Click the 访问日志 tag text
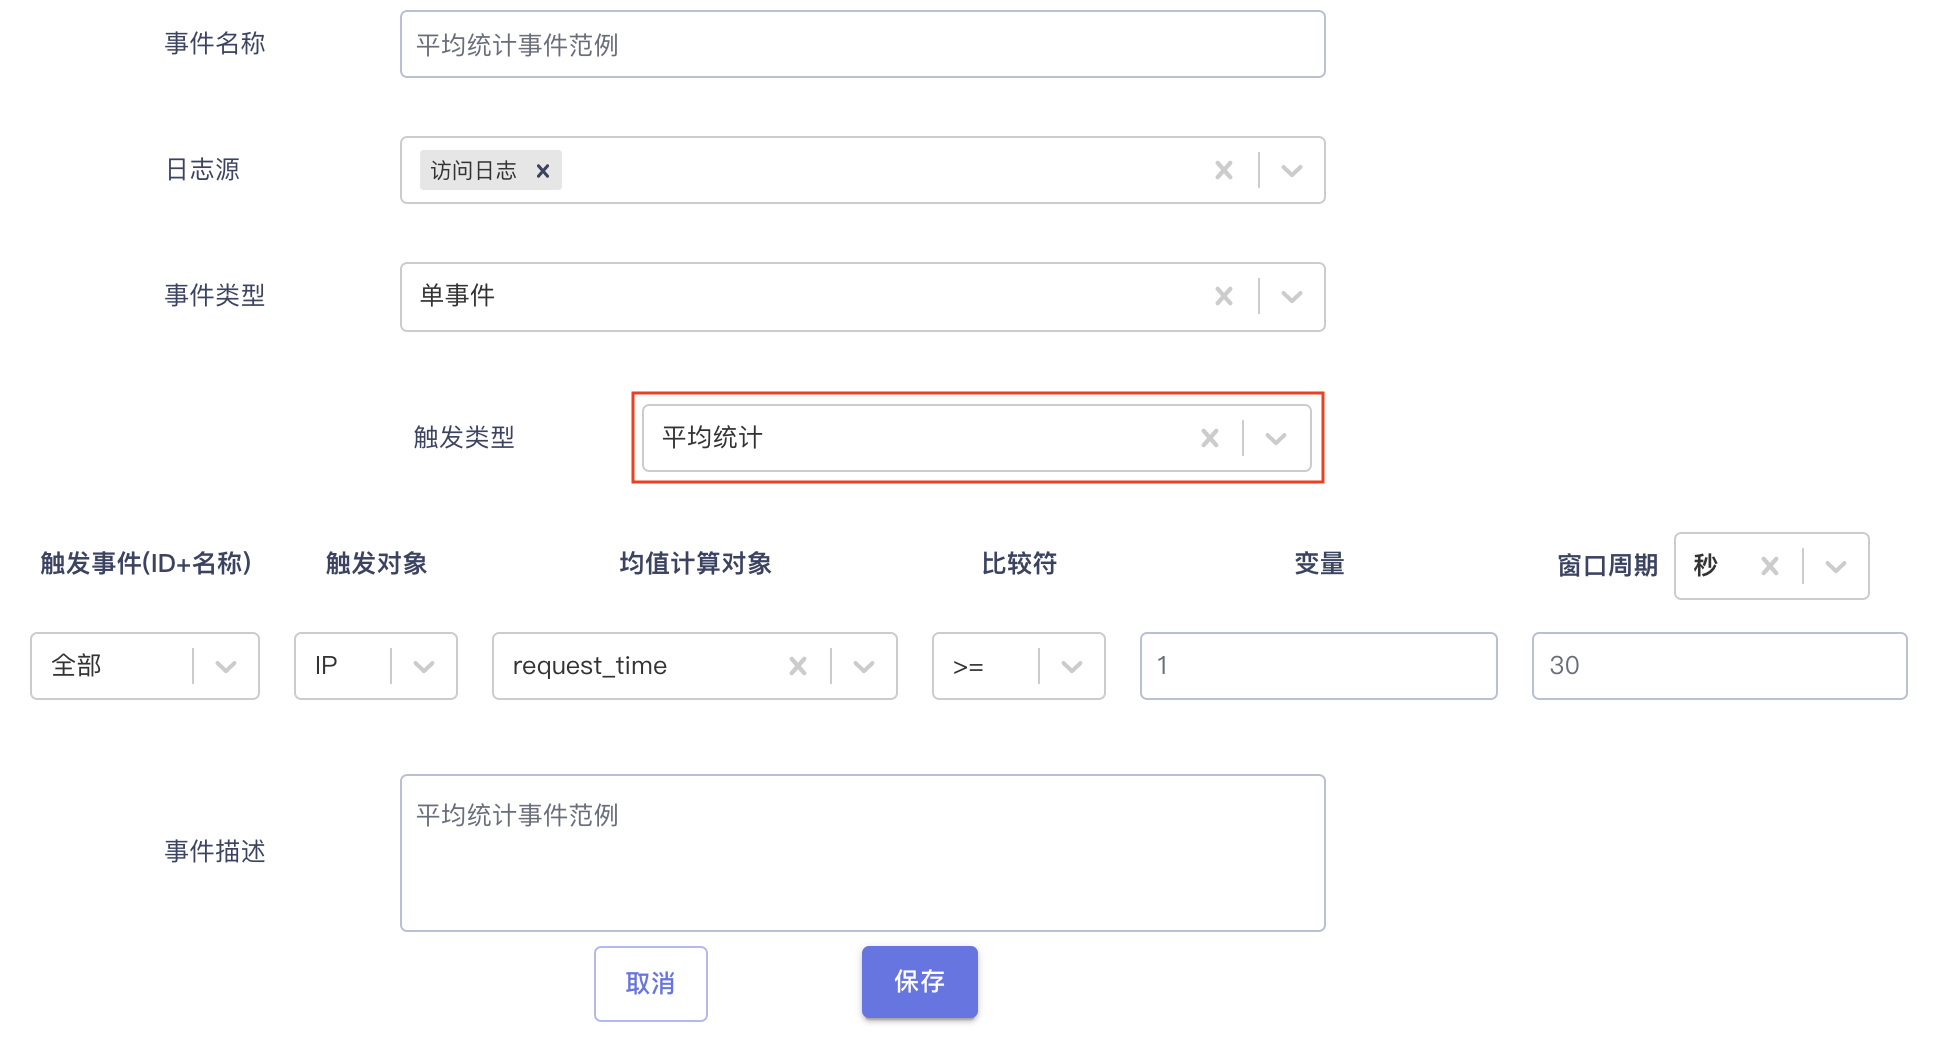This screenshot has height=1048, width=1940. point(473,171)
